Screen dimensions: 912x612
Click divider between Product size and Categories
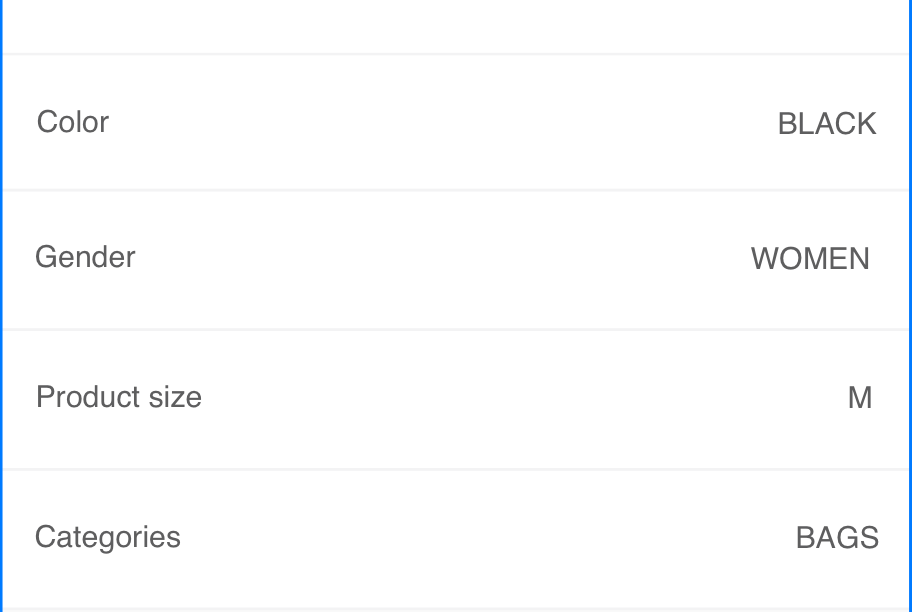(456, 469)
